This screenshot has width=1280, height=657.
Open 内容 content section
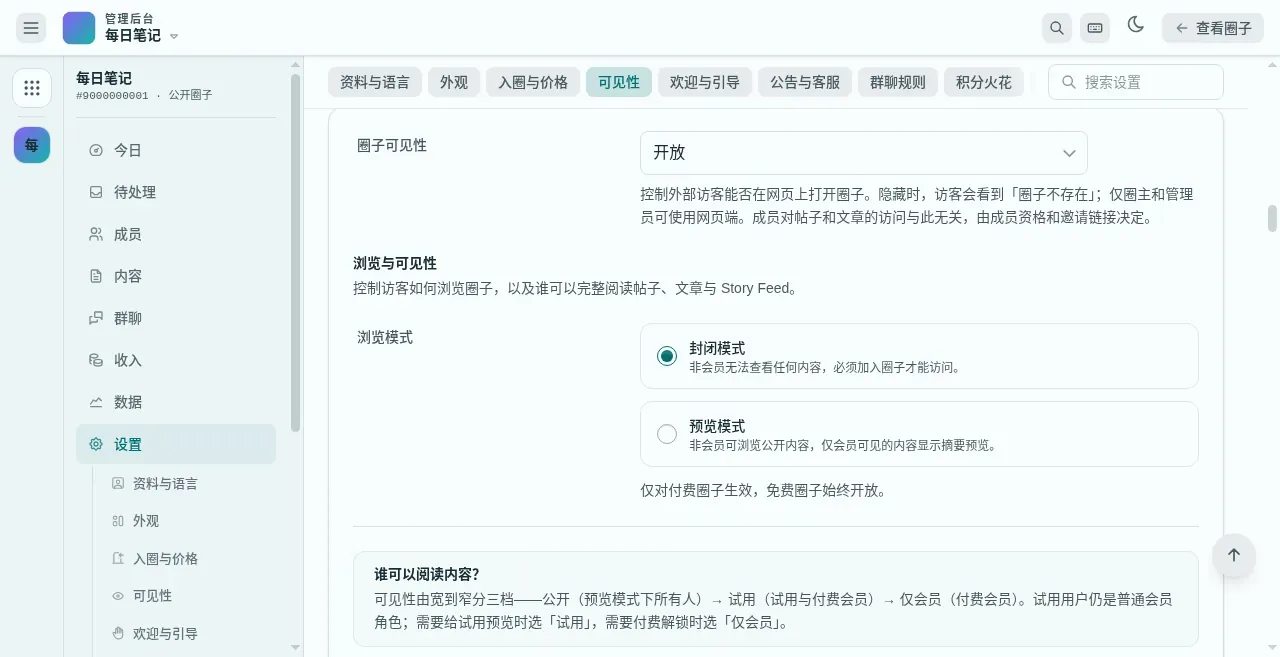[176, 276]
